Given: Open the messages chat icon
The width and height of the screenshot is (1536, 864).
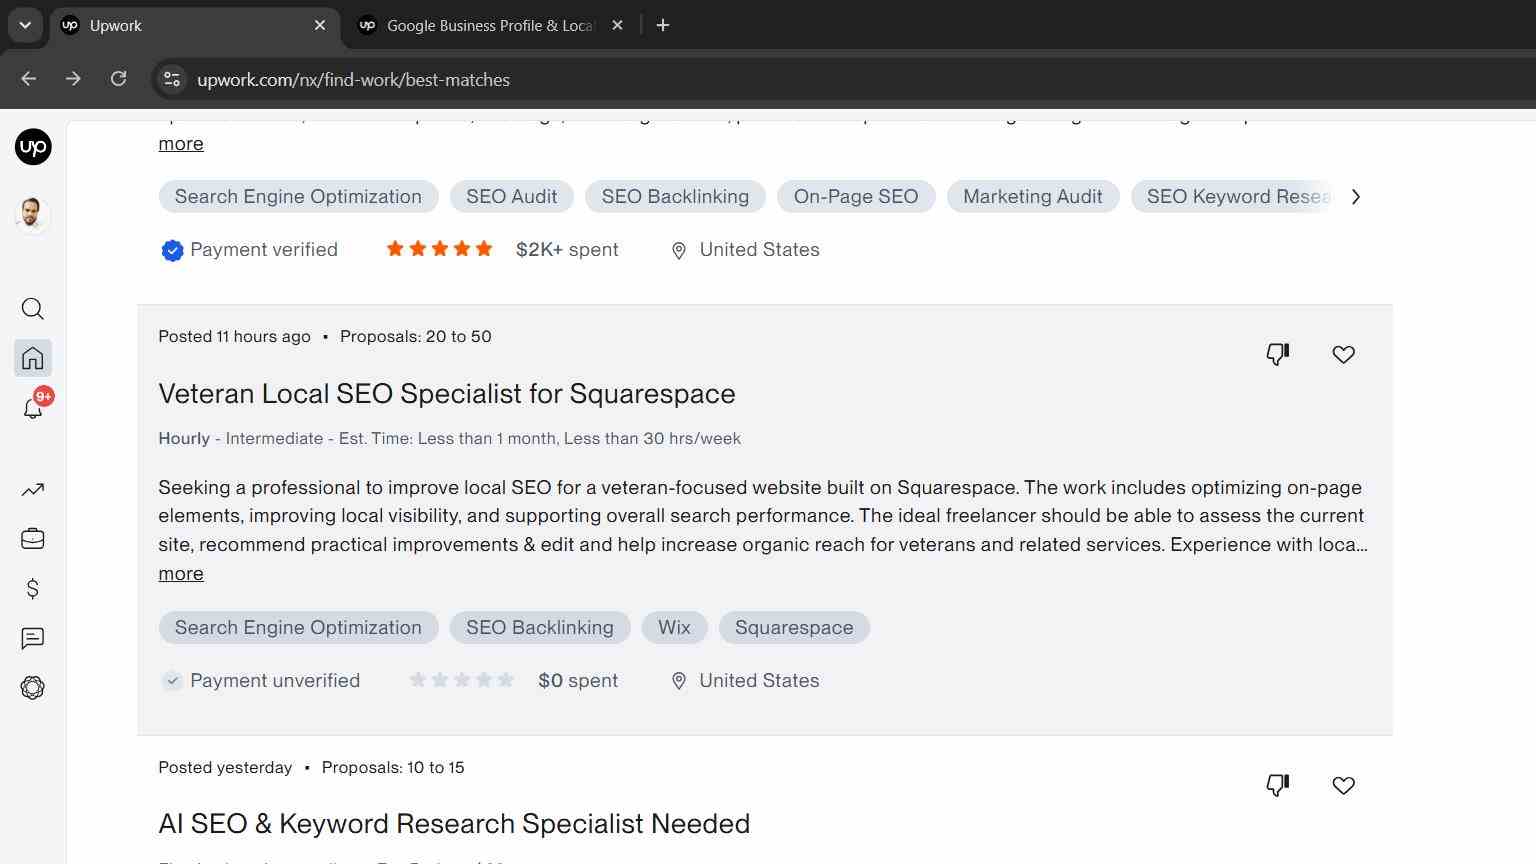Looking at the screenshot, I should click(x=33, y=638).
